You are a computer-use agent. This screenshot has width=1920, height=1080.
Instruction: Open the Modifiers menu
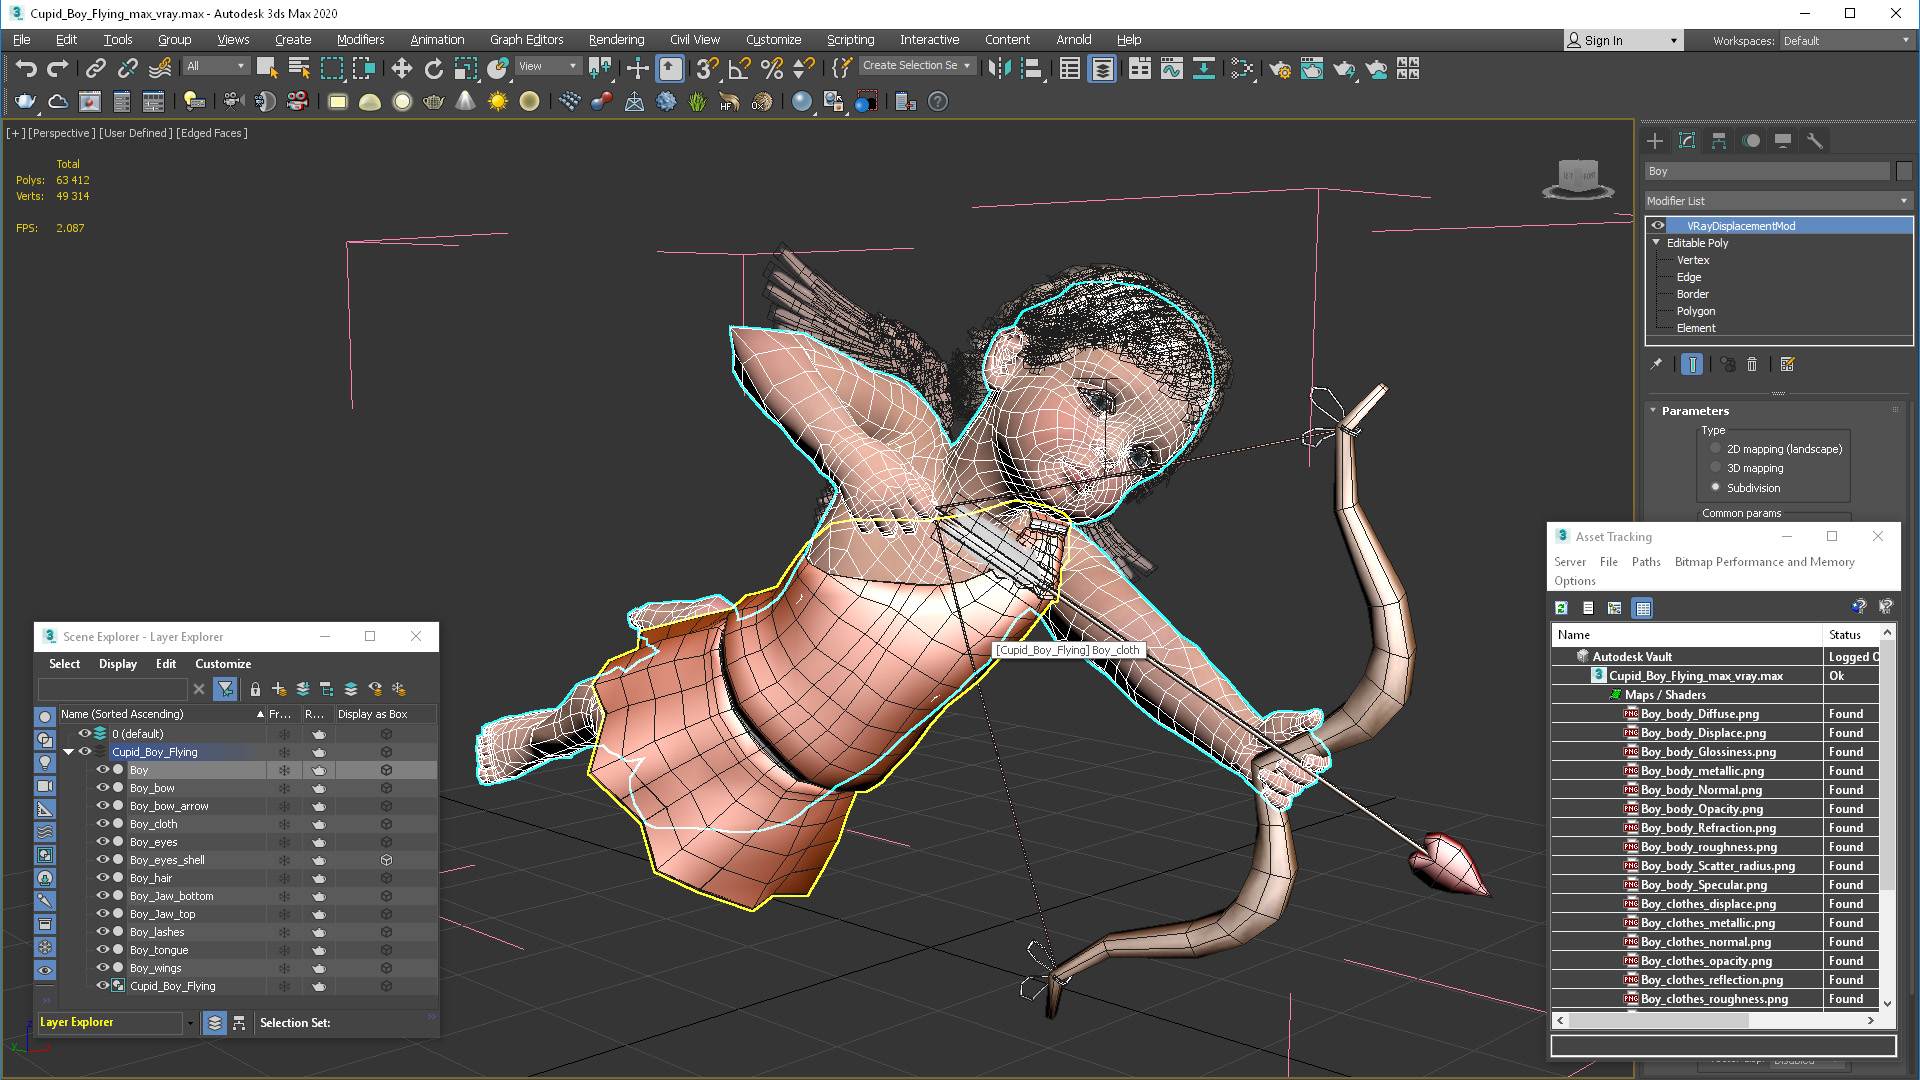360,40
